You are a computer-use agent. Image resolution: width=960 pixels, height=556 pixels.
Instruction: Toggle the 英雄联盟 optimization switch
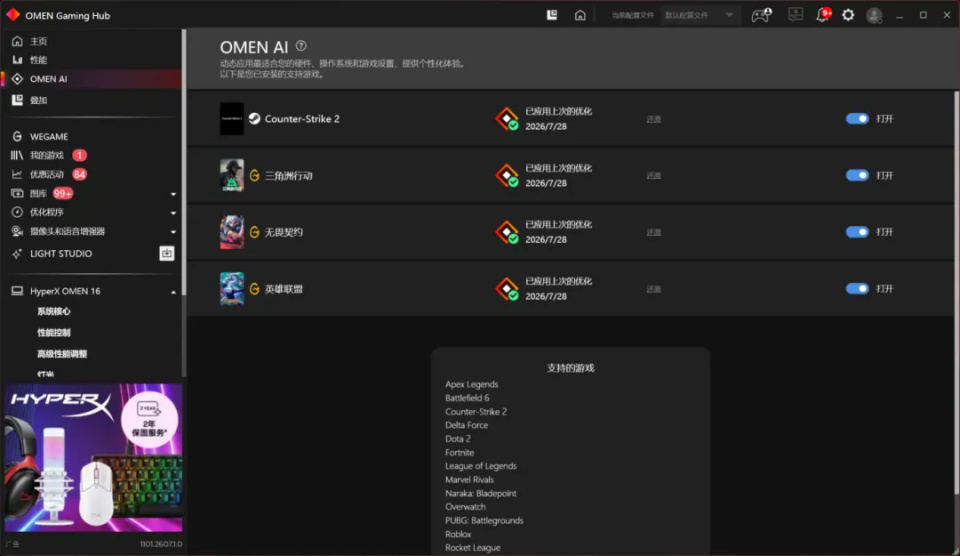pyautogui.click(x=857, y=288)
